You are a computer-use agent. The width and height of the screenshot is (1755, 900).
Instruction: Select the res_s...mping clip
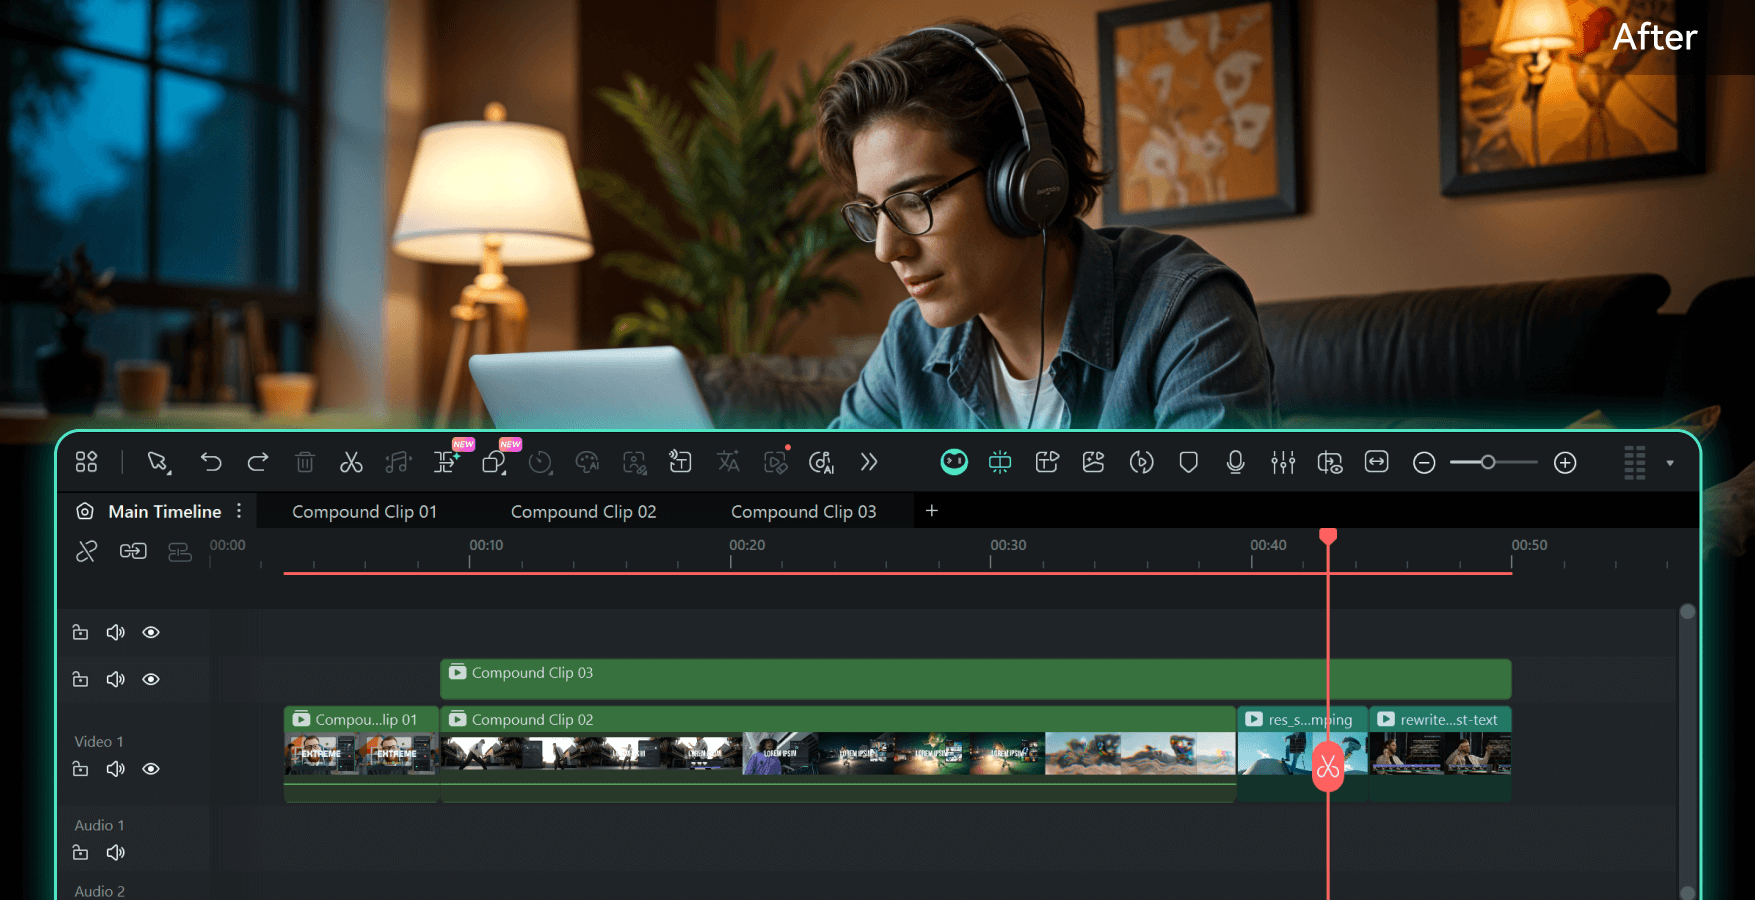click(x=1302, y=754)
